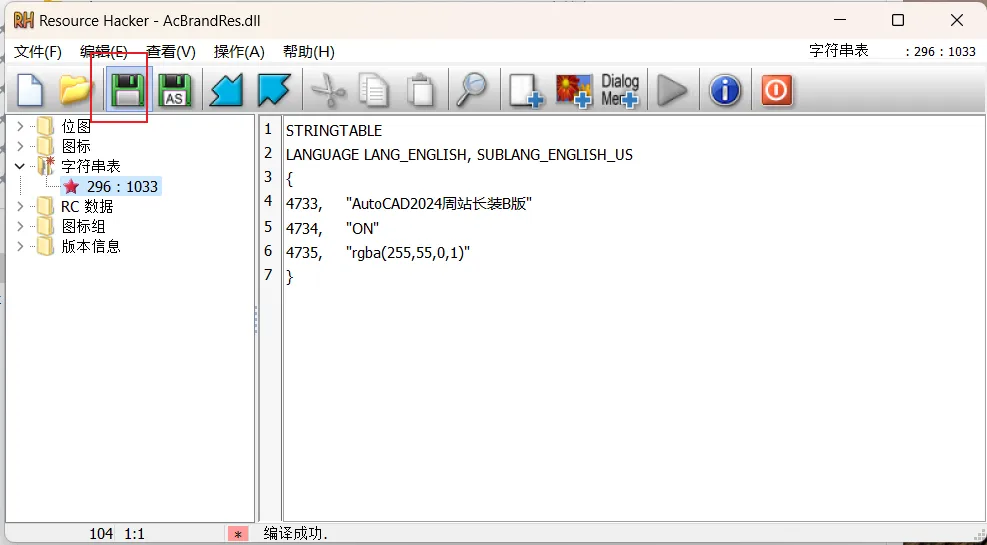Add an image resource via flower icon

(x=573, y=91)
